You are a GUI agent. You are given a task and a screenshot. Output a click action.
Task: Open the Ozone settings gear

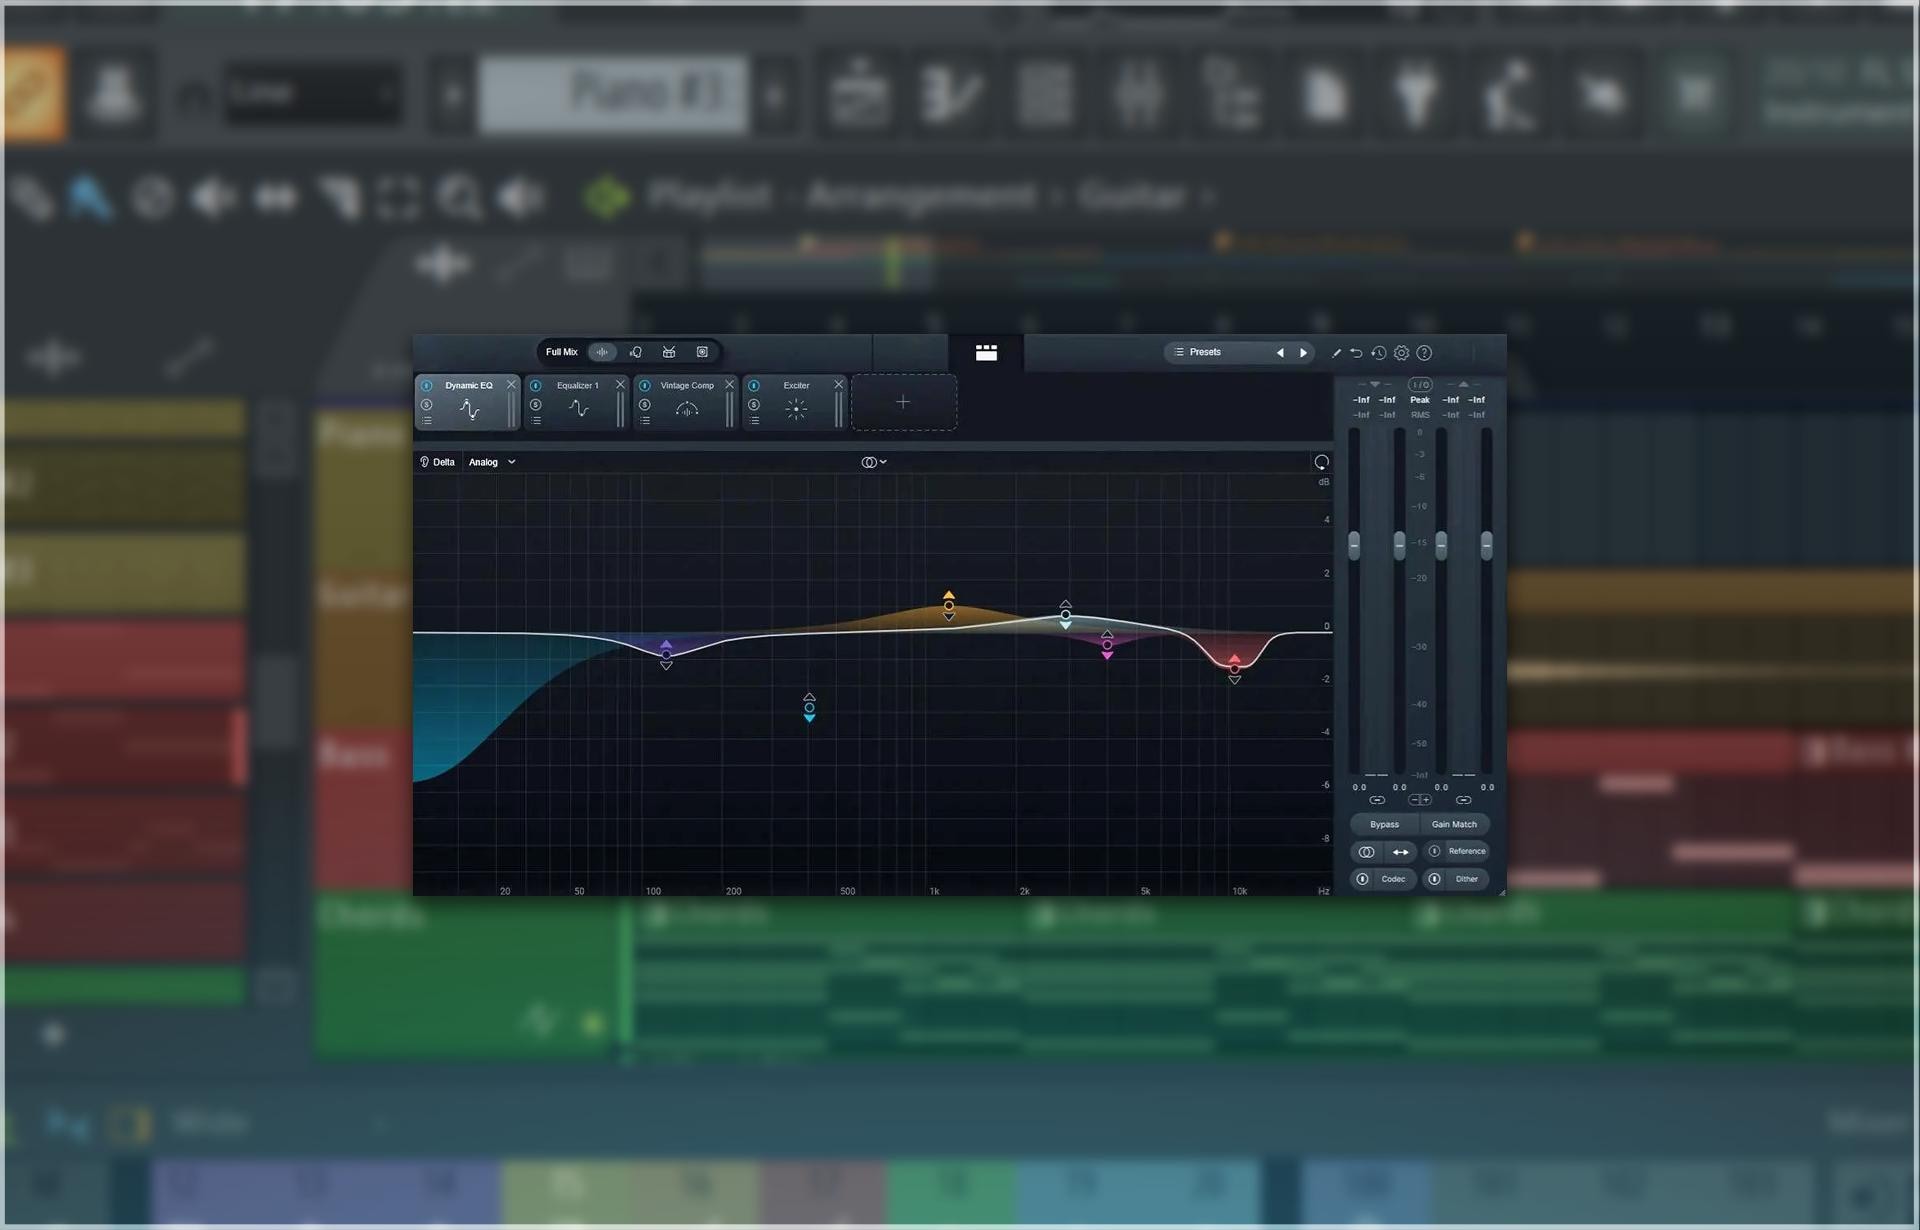pos(1402,353)
